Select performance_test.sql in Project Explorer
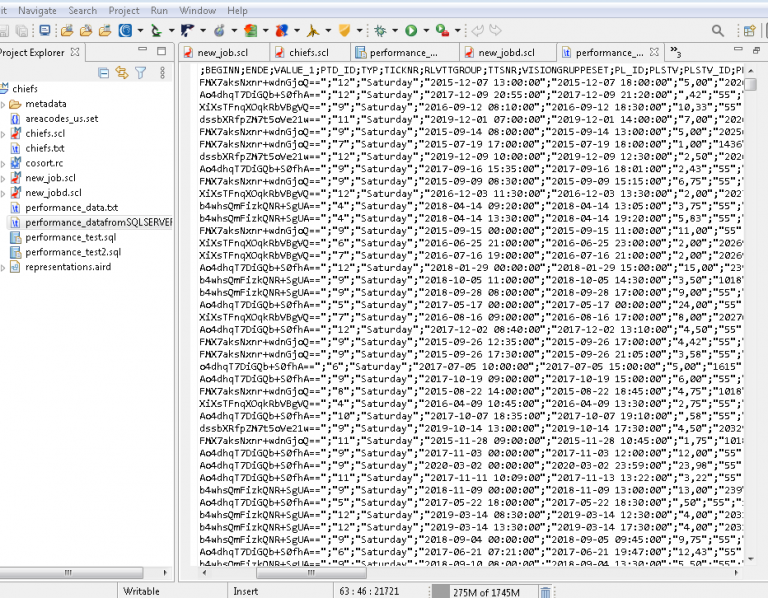Viewport: 768px width, 598px height. coord(70,237)
